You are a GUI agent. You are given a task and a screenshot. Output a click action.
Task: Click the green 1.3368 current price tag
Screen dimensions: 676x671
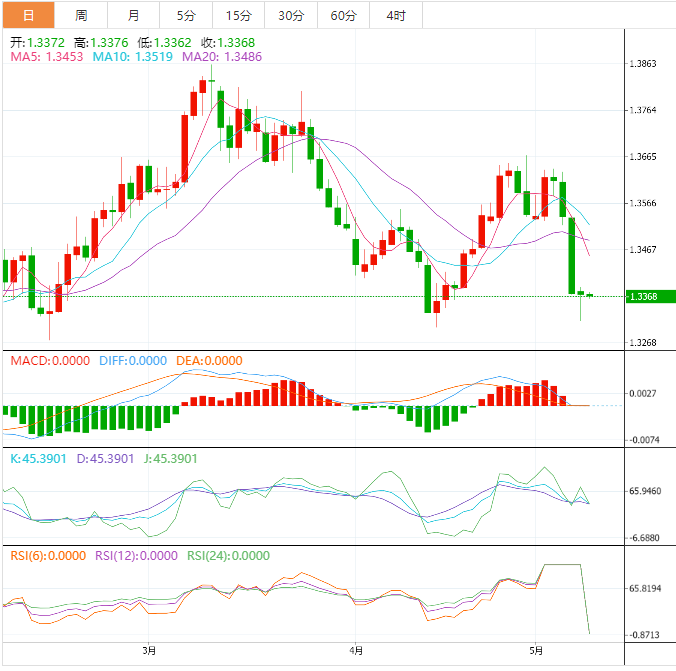pos(643,297)
